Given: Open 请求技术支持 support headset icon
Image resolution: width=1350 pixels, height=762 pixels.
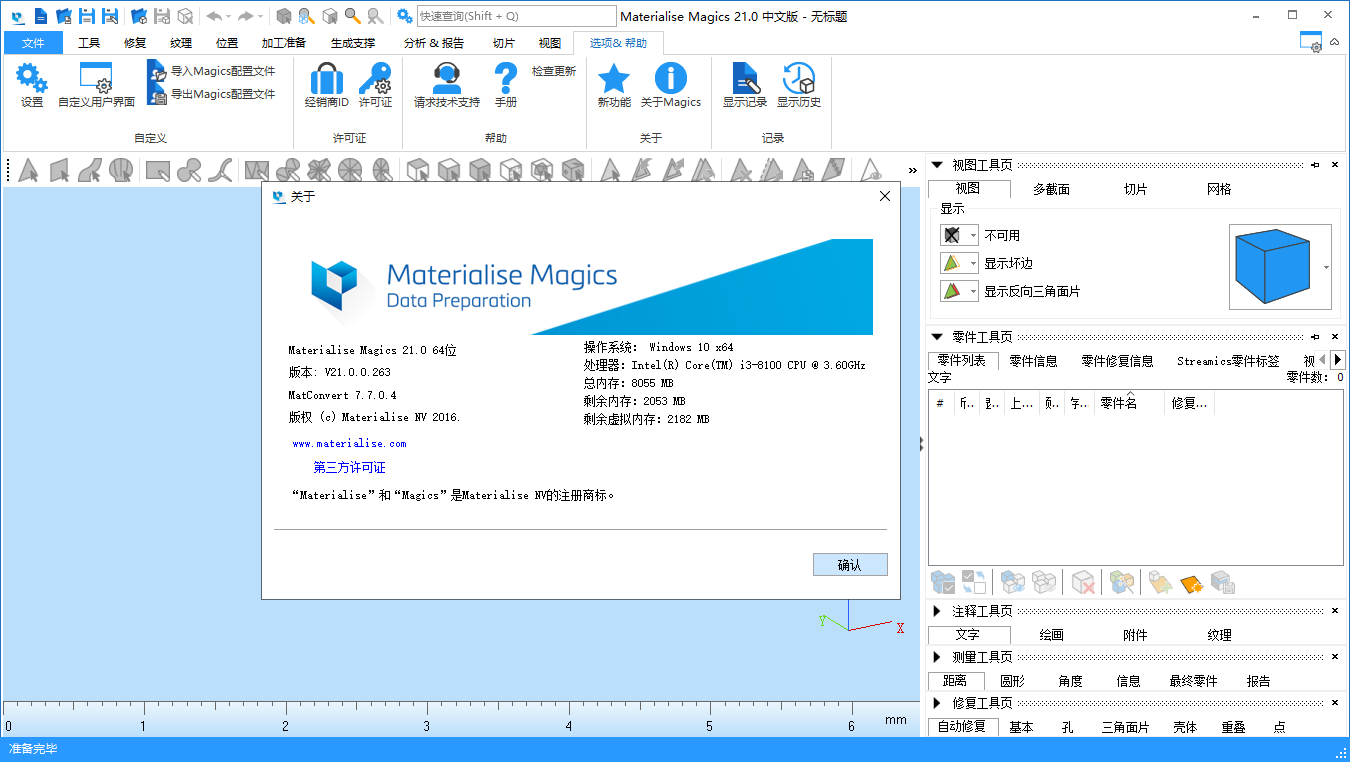Looking at the screenshot, I should 446,78.
